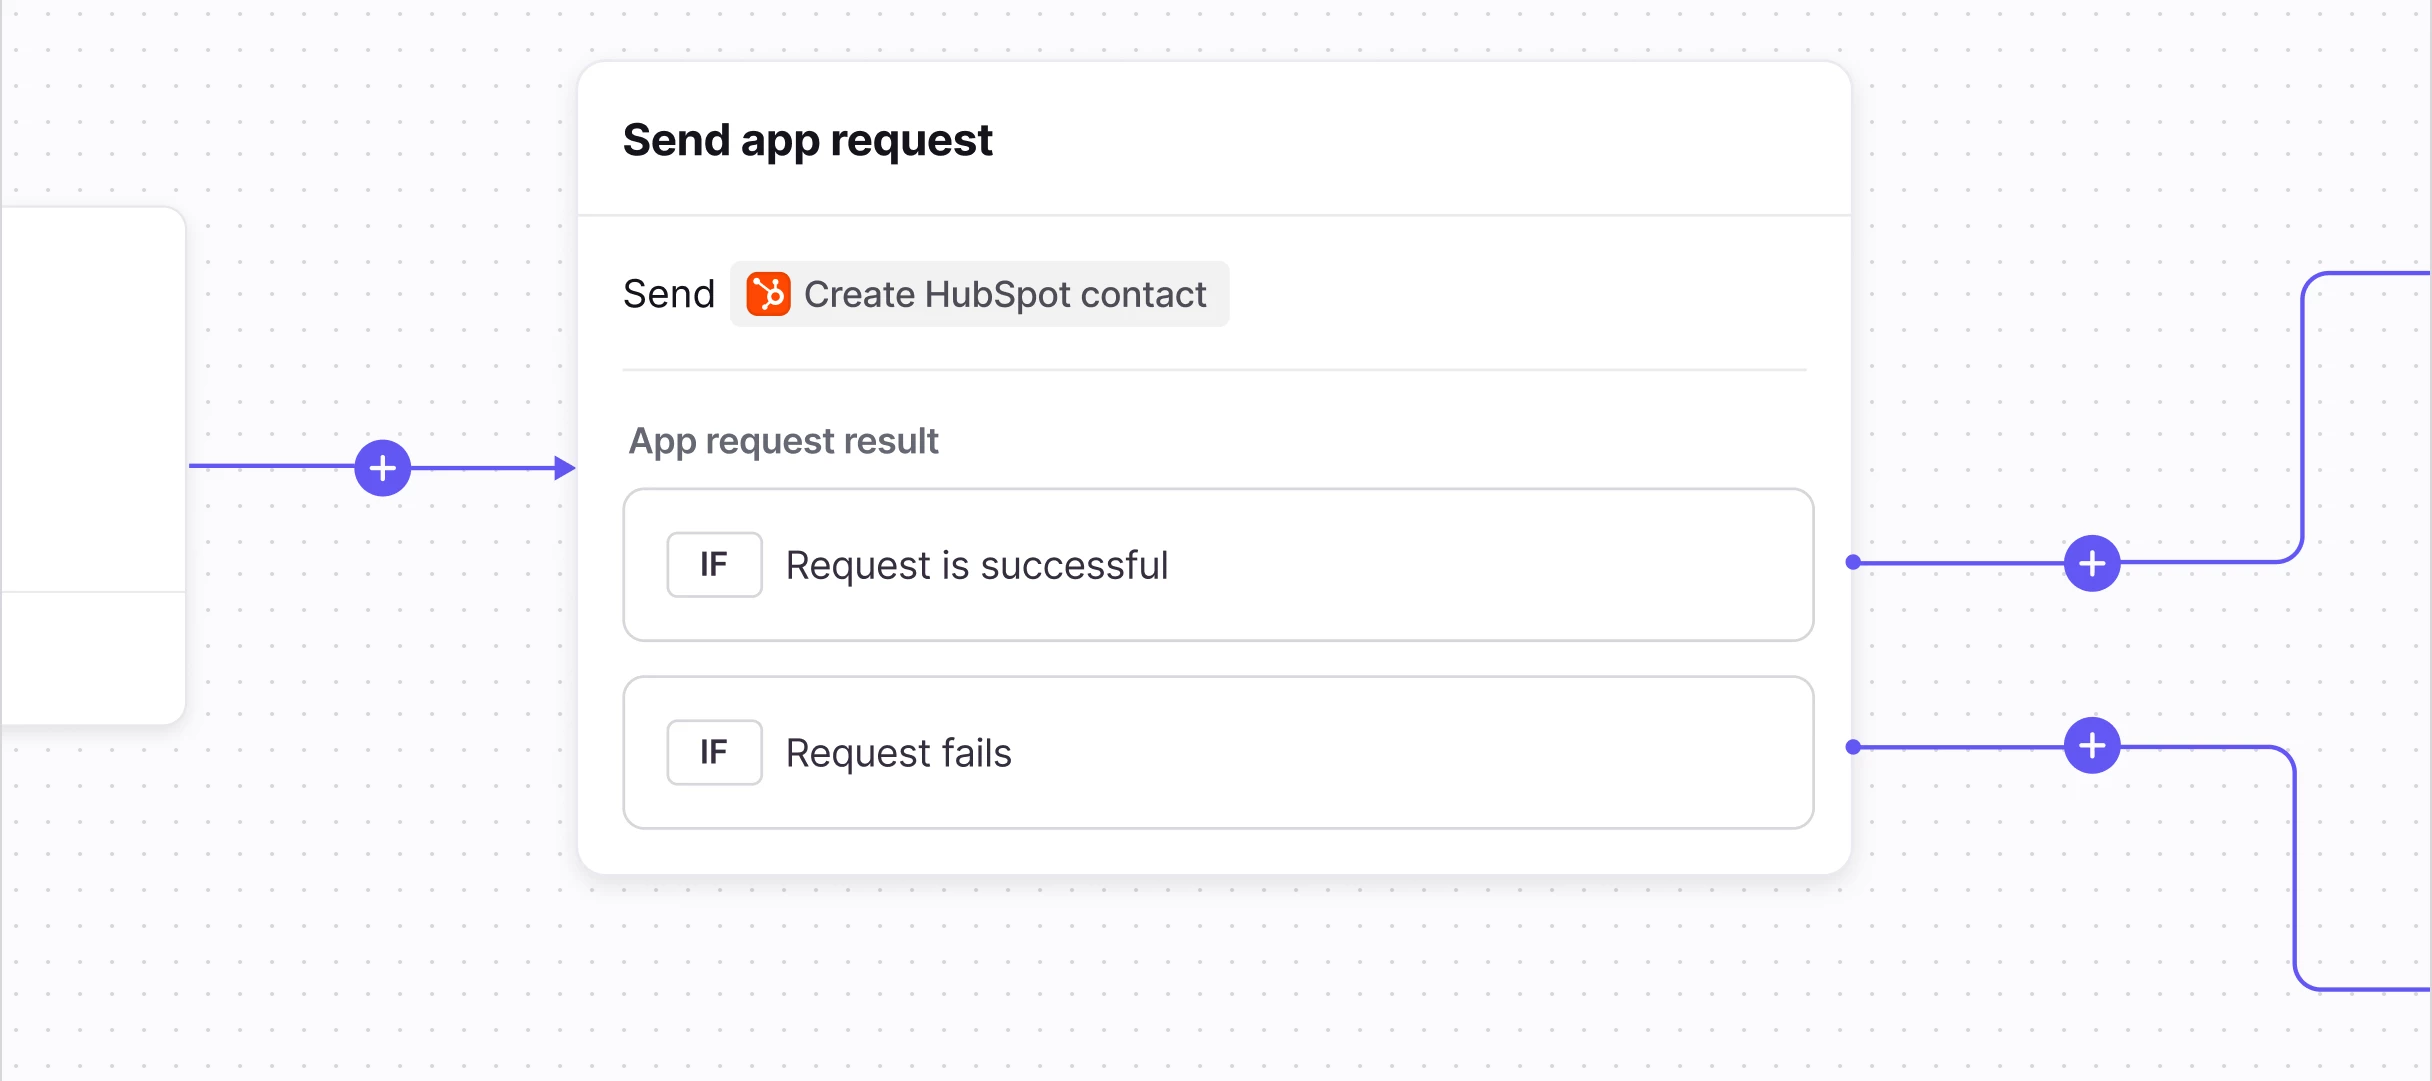The image size is (2432, 1081).
Task: Click arrowhead entering Send app request card
Action: tap(565, 468)
